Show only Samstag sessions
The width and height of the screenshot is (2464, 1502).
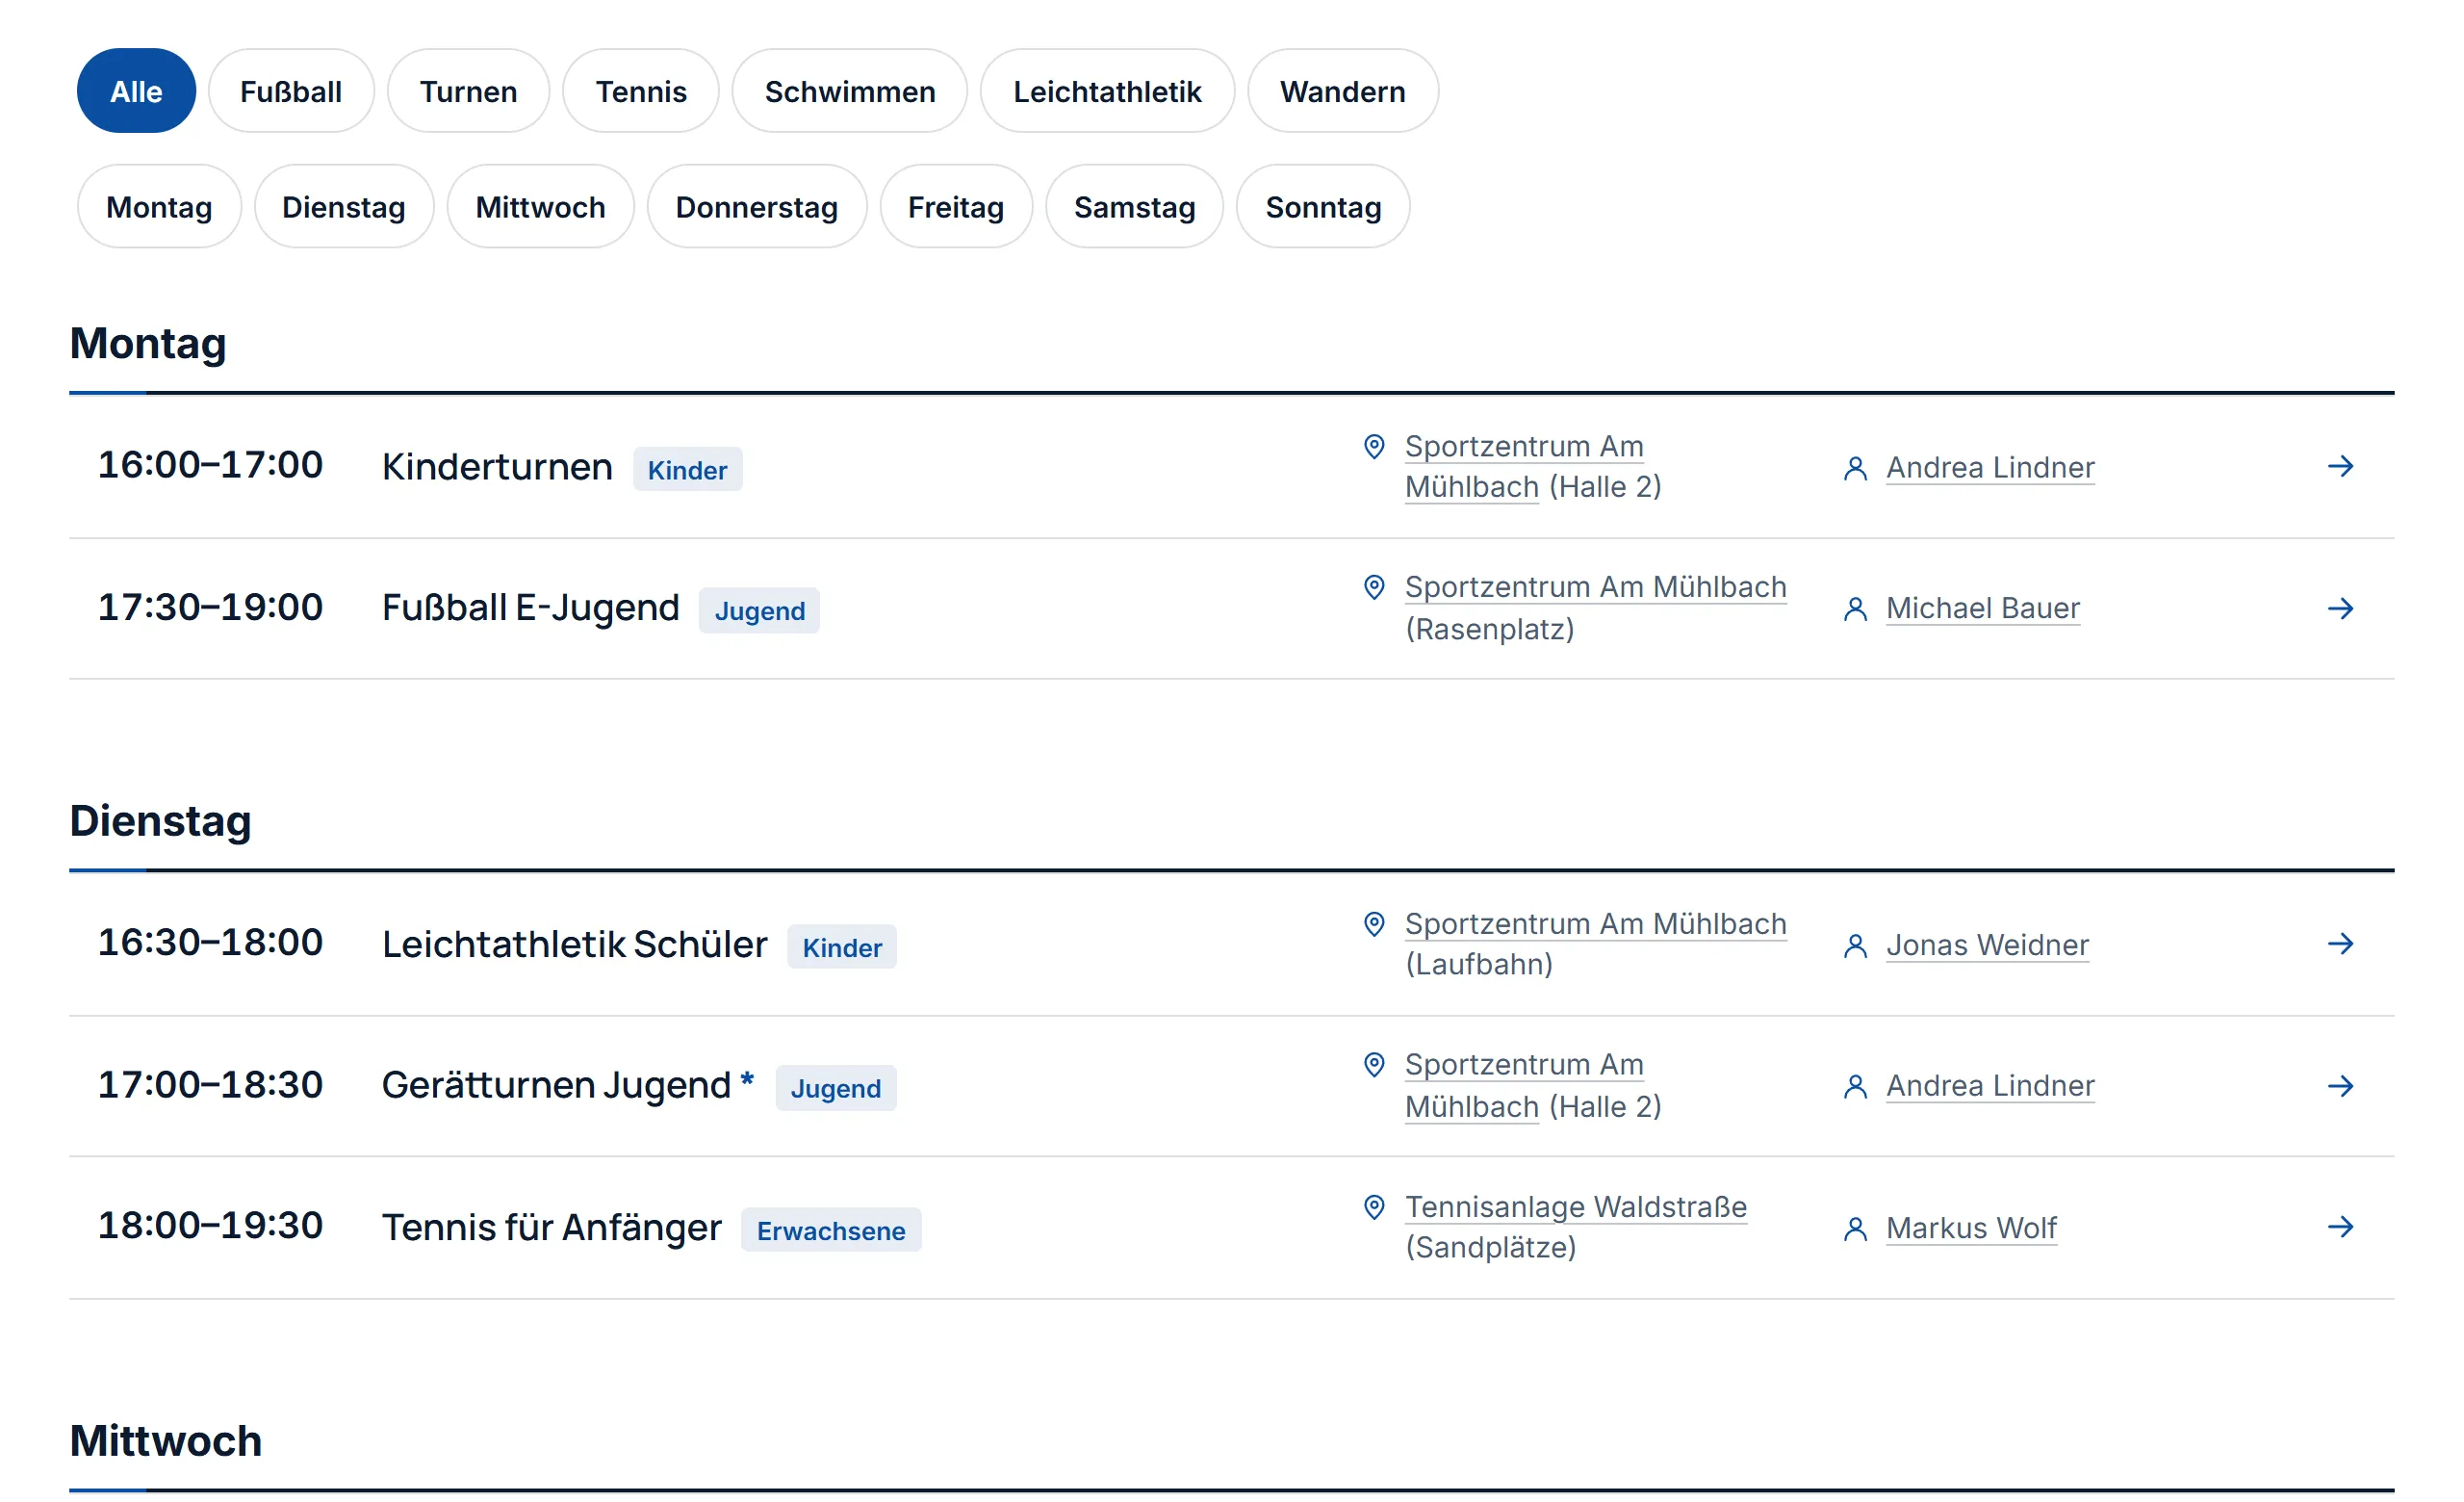point(1134,207)
